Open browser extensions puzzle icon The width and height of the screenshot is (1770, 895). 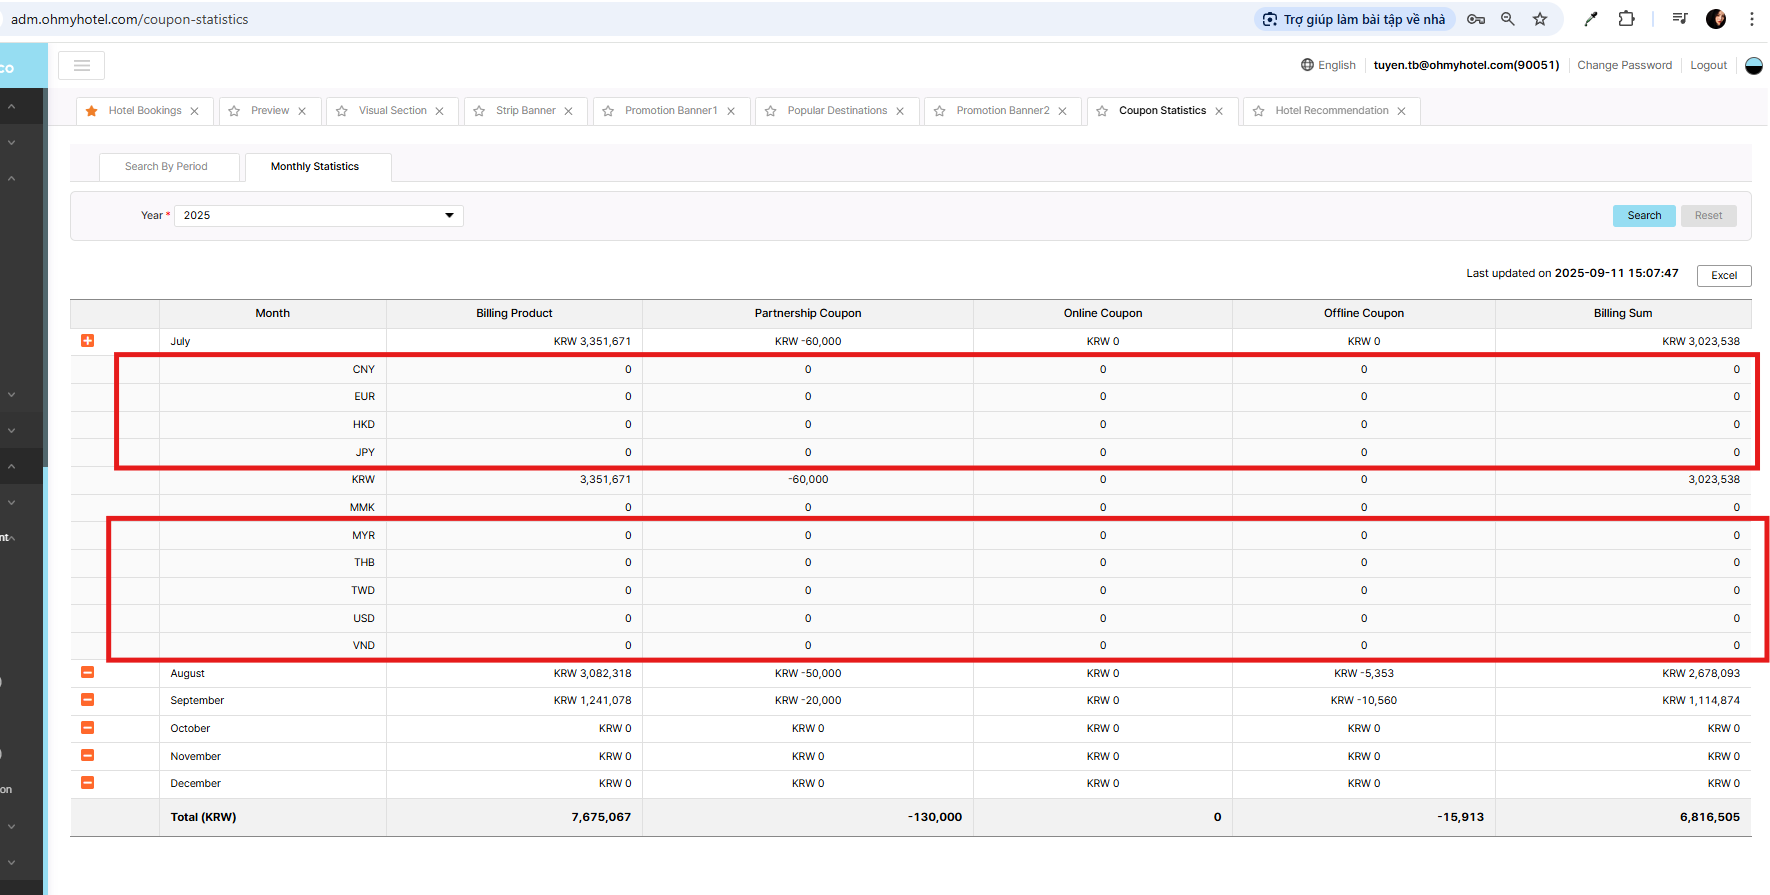[x=1627, y=19]
